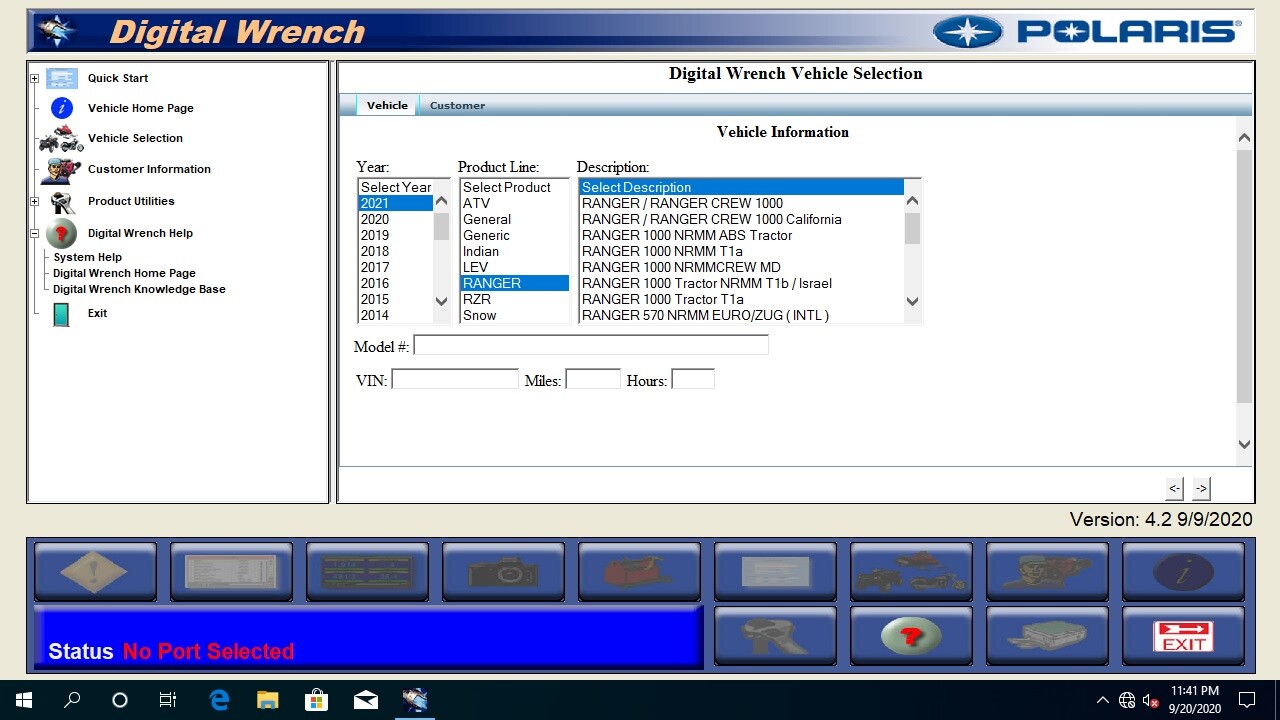
Task: Choose RZR in Product Line list
Action: (x=477, y=299)
